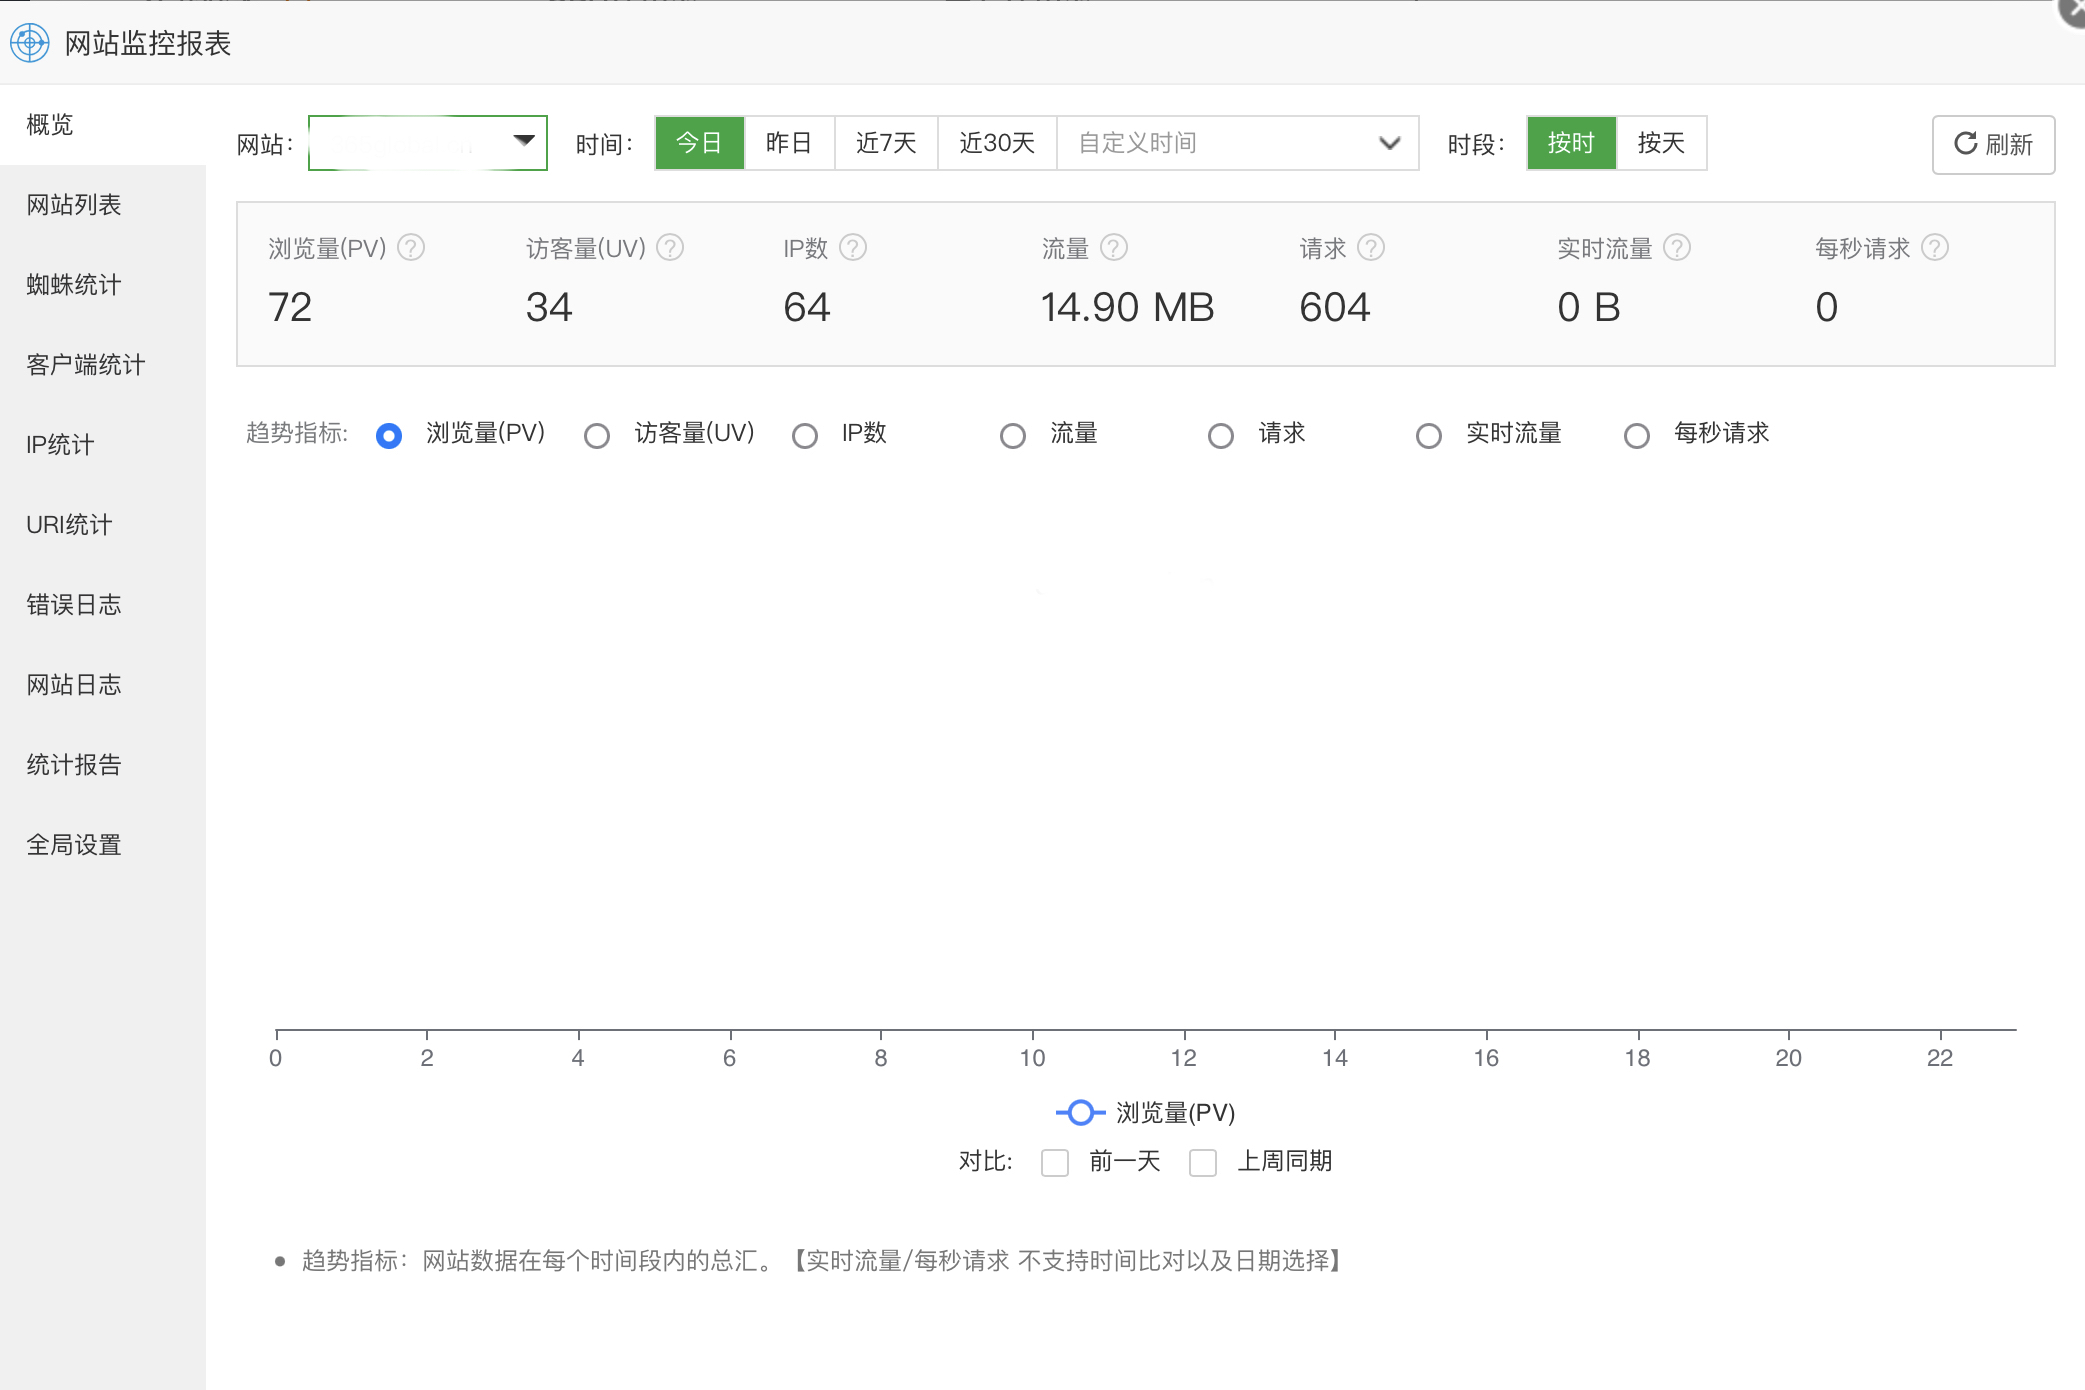Select the 近7天 time filter
This screenshot has width=2085, height=1390.
[886, 143]
